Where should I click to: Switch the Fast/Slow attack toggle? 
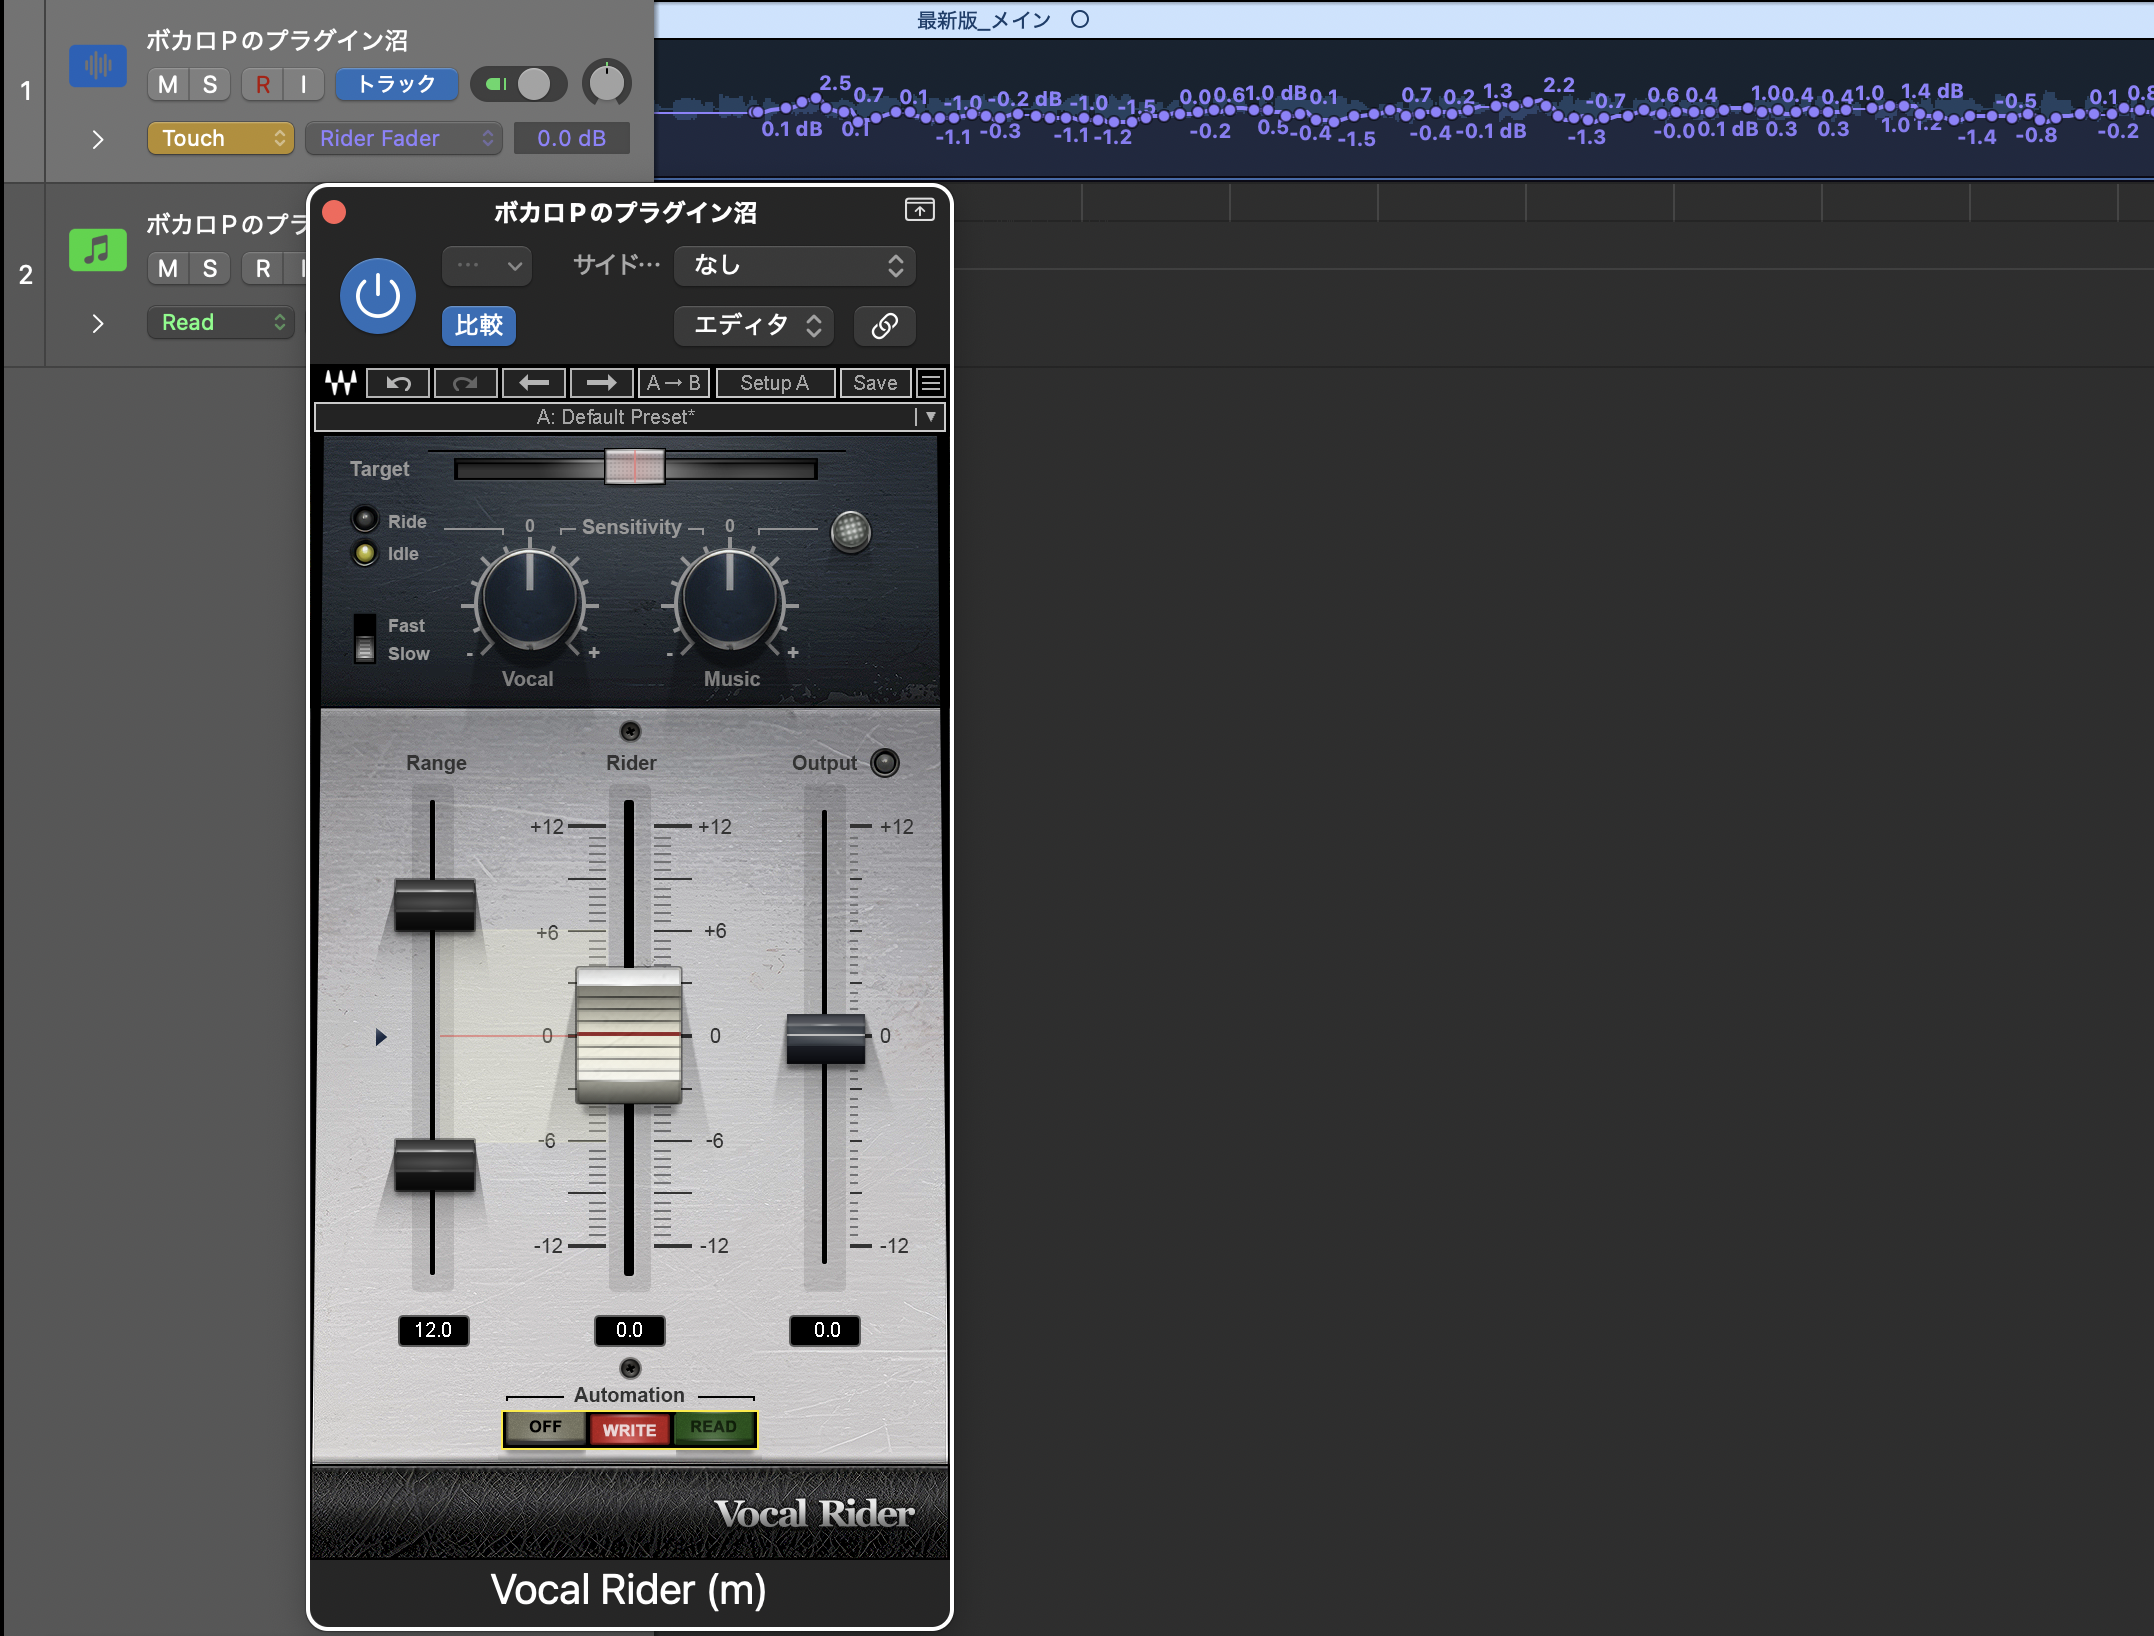tap(365, 639)
